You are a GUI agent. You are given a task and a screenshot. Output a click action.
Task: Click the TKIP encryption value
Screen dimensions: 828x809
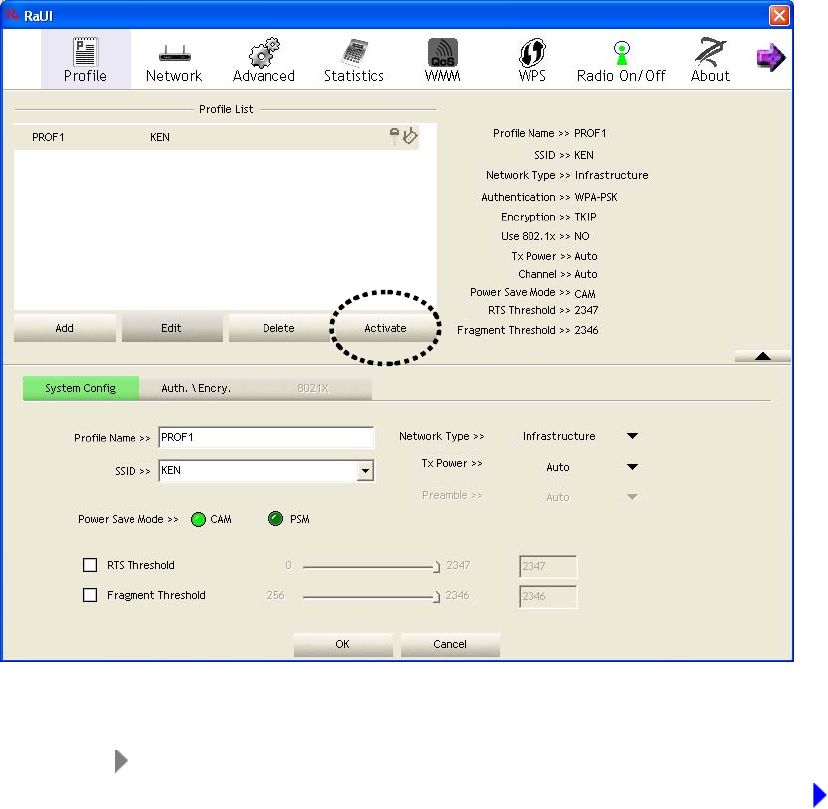click(x=585, y=217)
